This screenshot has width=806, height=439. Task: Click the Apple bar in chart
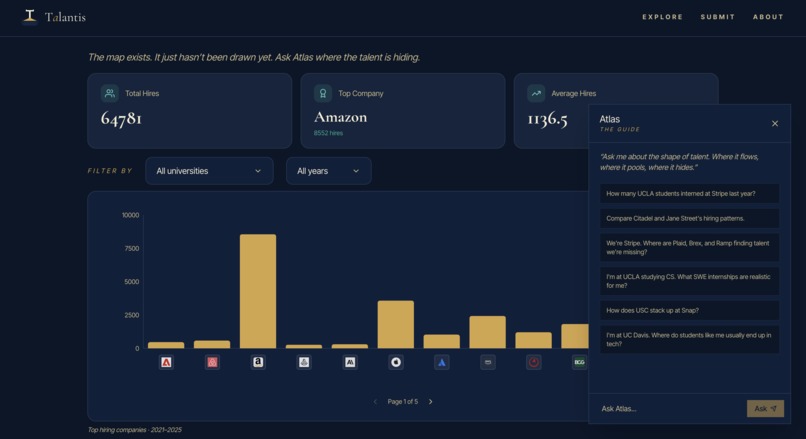(x=396, y=324)
